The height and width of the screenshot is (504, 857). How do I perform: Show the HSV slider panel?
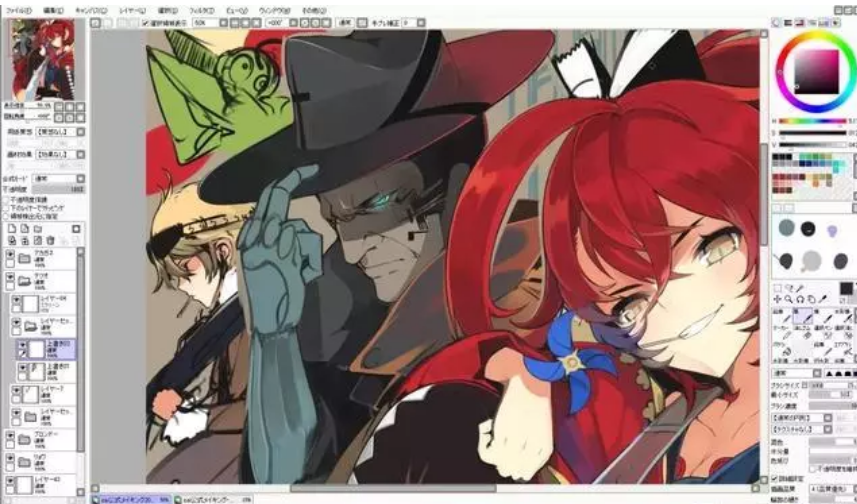point(800,23)
